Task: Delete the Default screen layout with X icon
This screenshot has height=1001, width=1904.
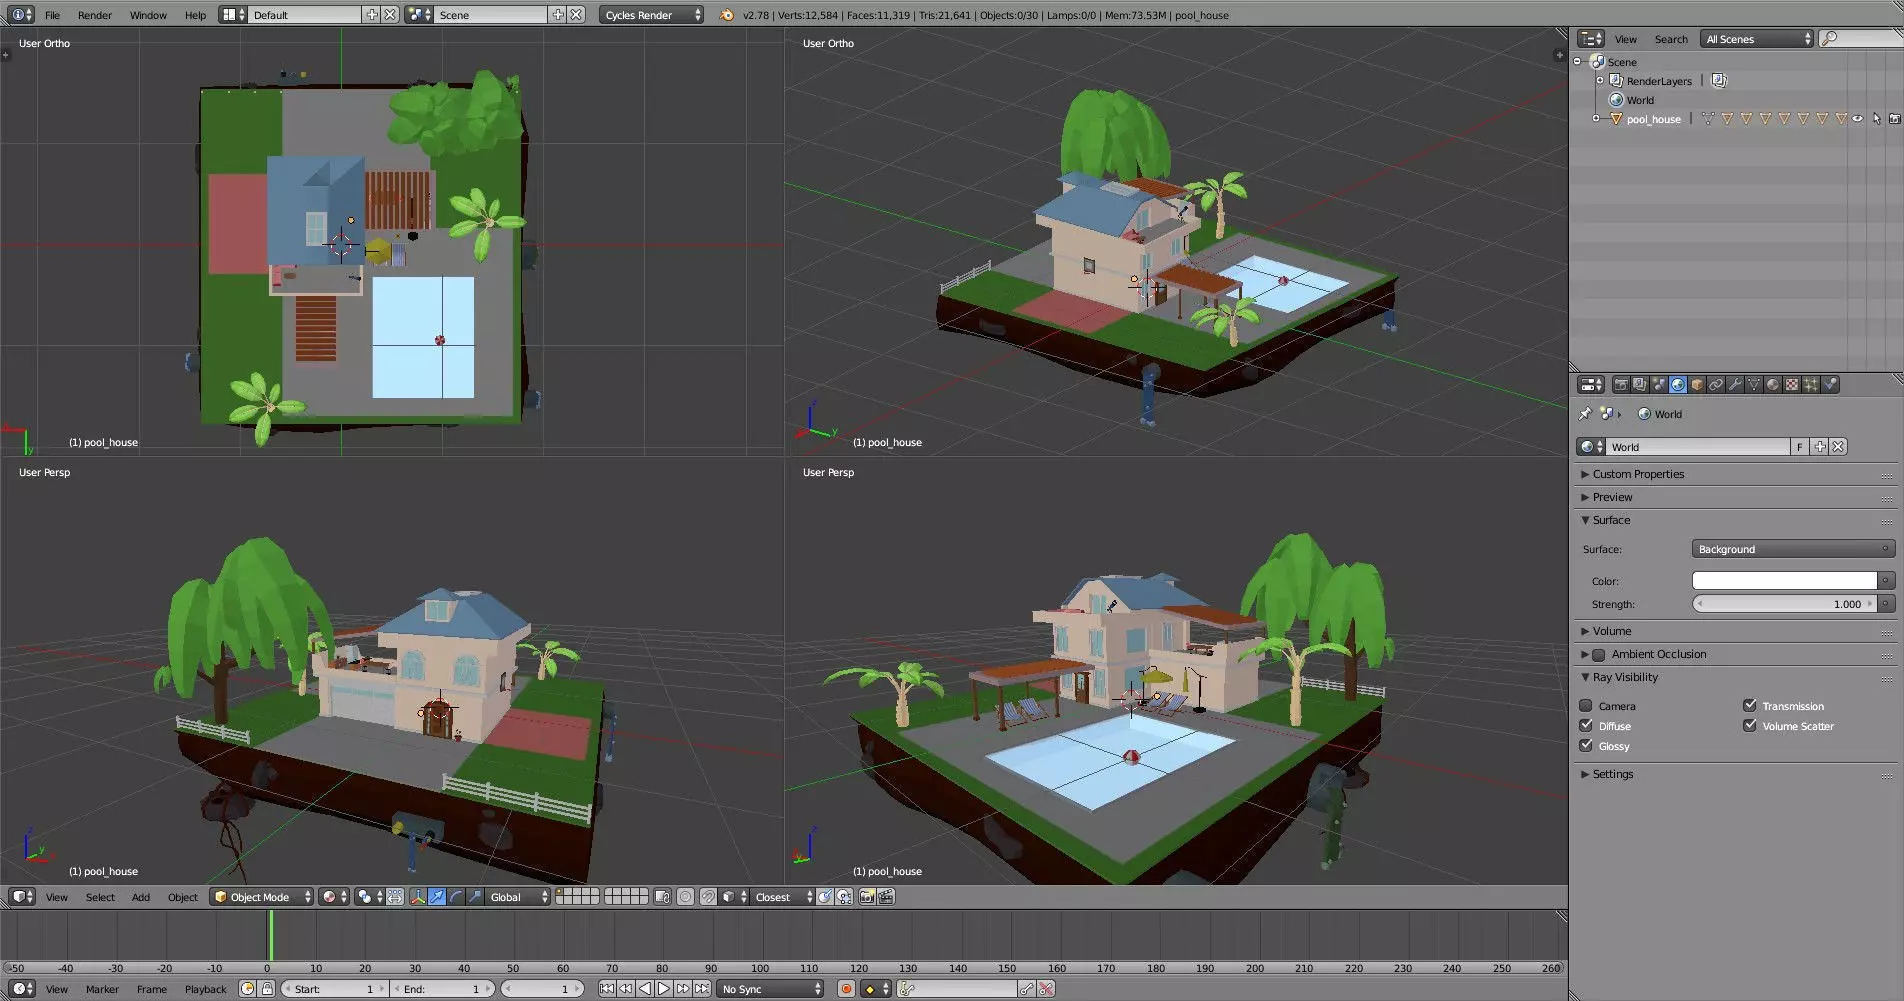Action: 390,15
